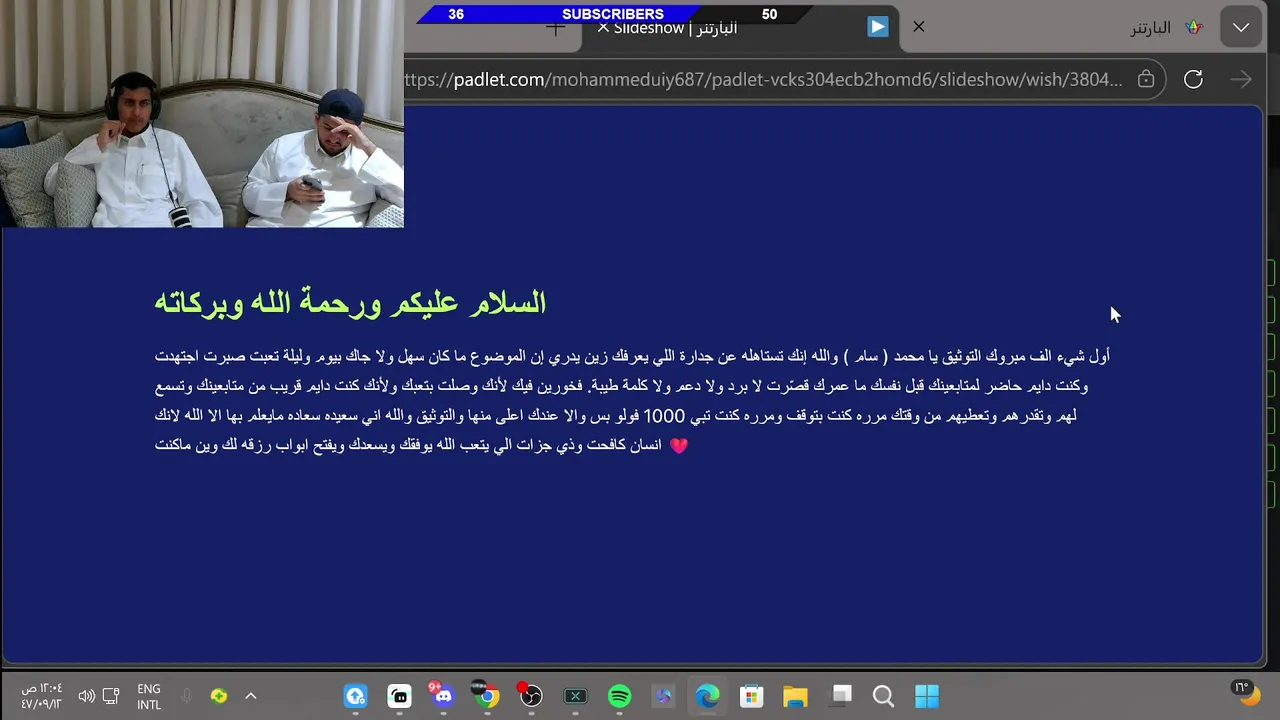
Task: Open the purple app icon beside Edge
Action: (x=663, y=696)
